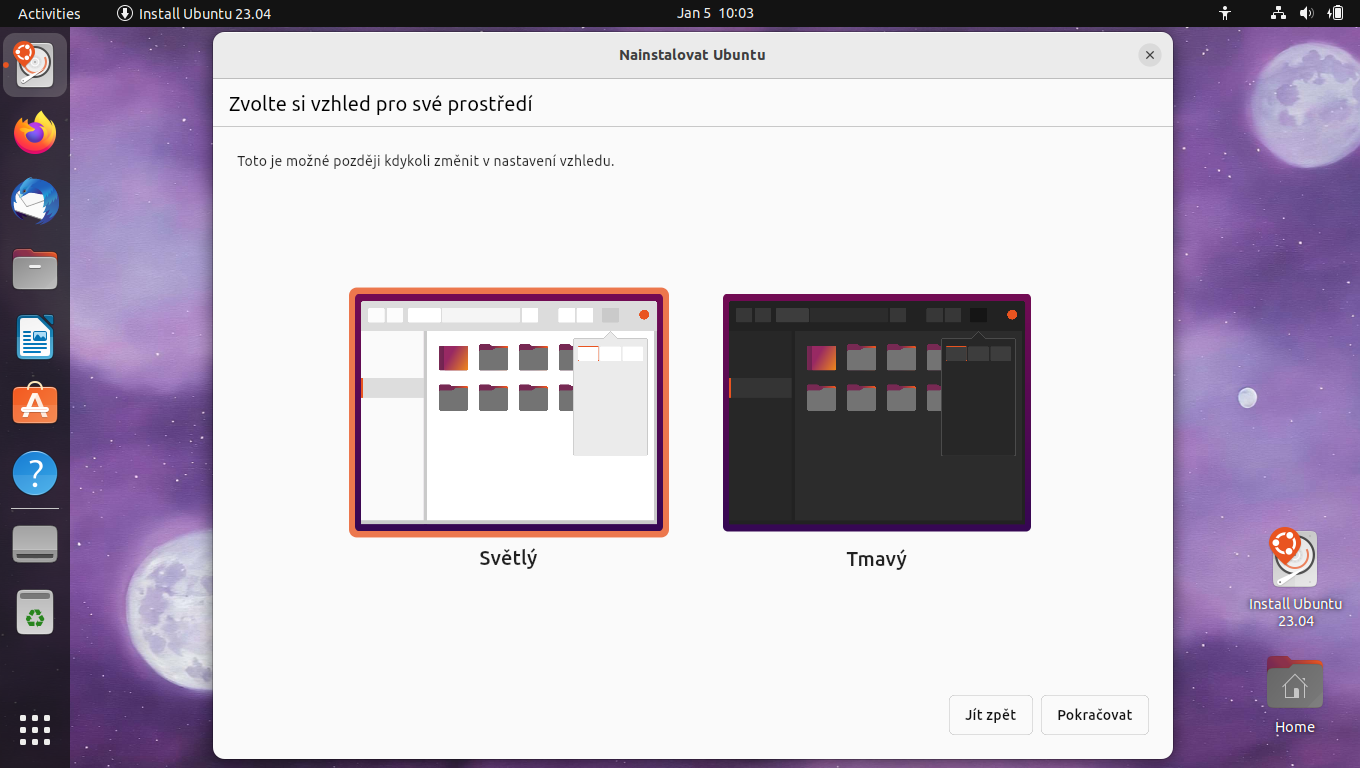1360x768 pixels.
Task: Select the Tmavý label
Action: coord(876,559)
